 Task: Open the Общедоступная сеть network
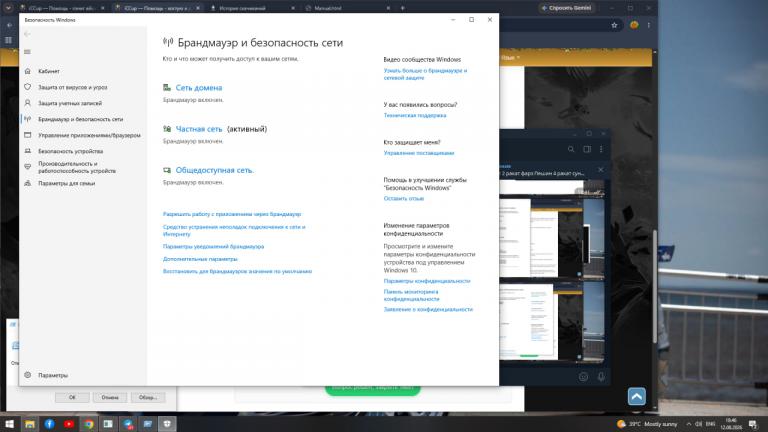pyautogui.click(x=215, y=170)
